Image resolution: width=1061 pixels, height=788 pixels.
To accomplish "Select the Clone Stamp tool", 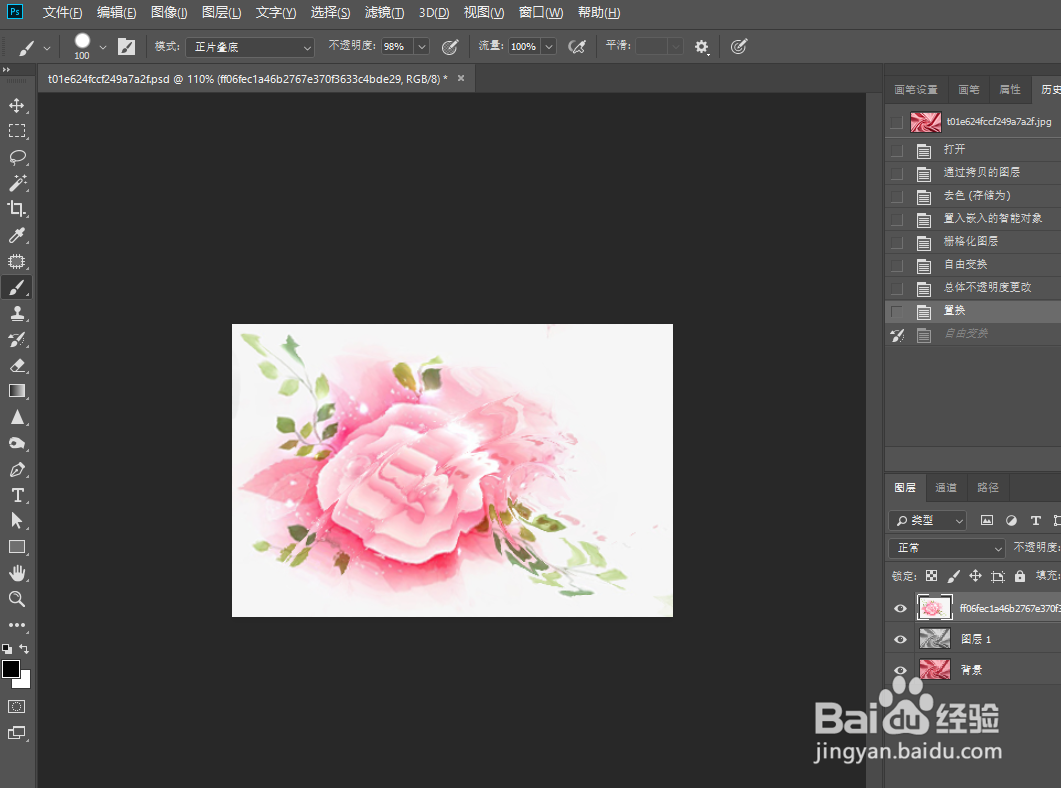I will (x=17, y=313).
